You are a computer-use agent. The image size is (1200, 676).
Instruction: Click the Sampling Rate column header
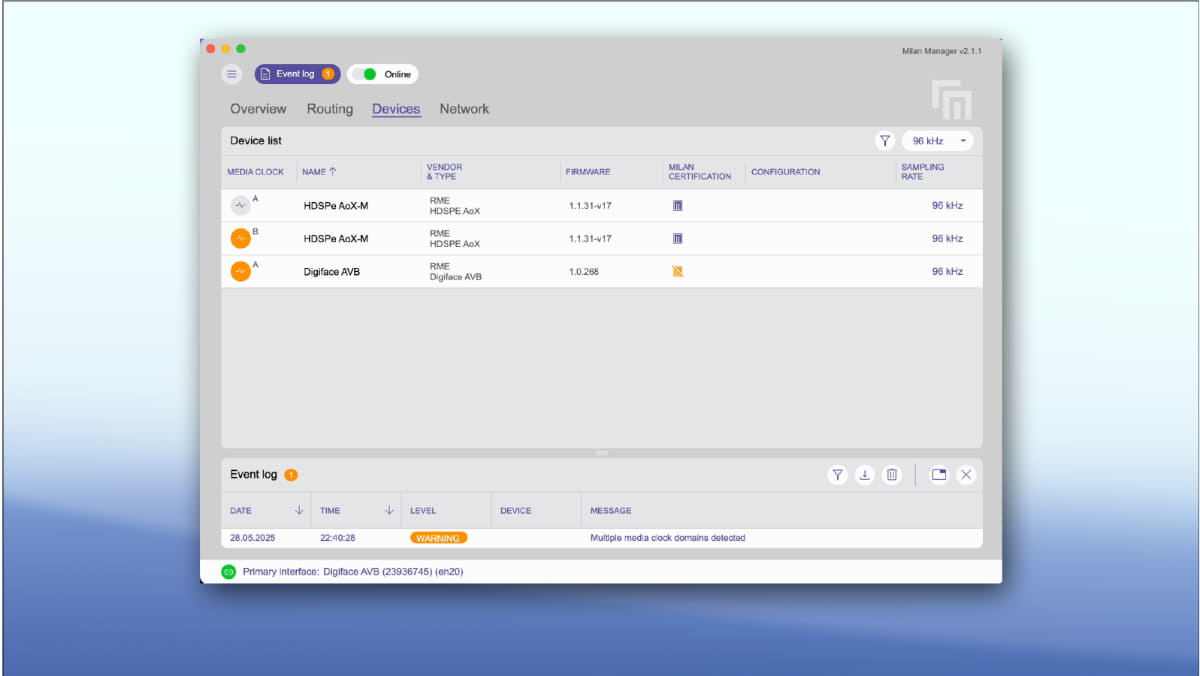[923, 172]
